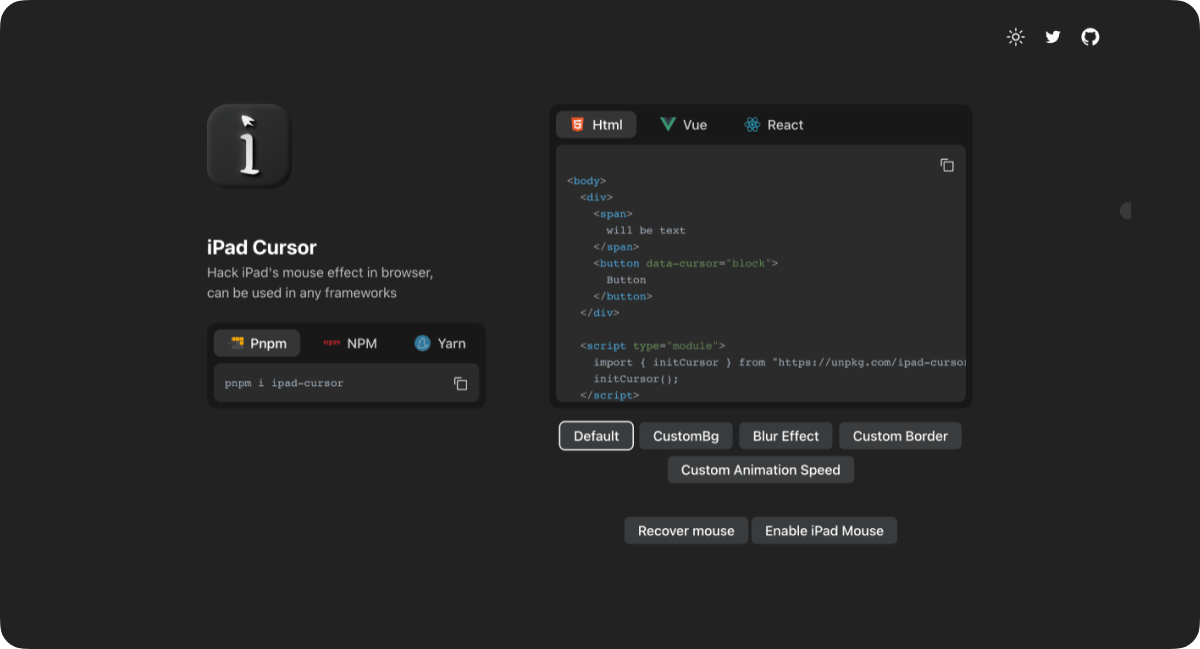Viewport: 1200px width, 649px height.
Task: Toggle light/dark theme sun icon
Action: click(1015, 37)
